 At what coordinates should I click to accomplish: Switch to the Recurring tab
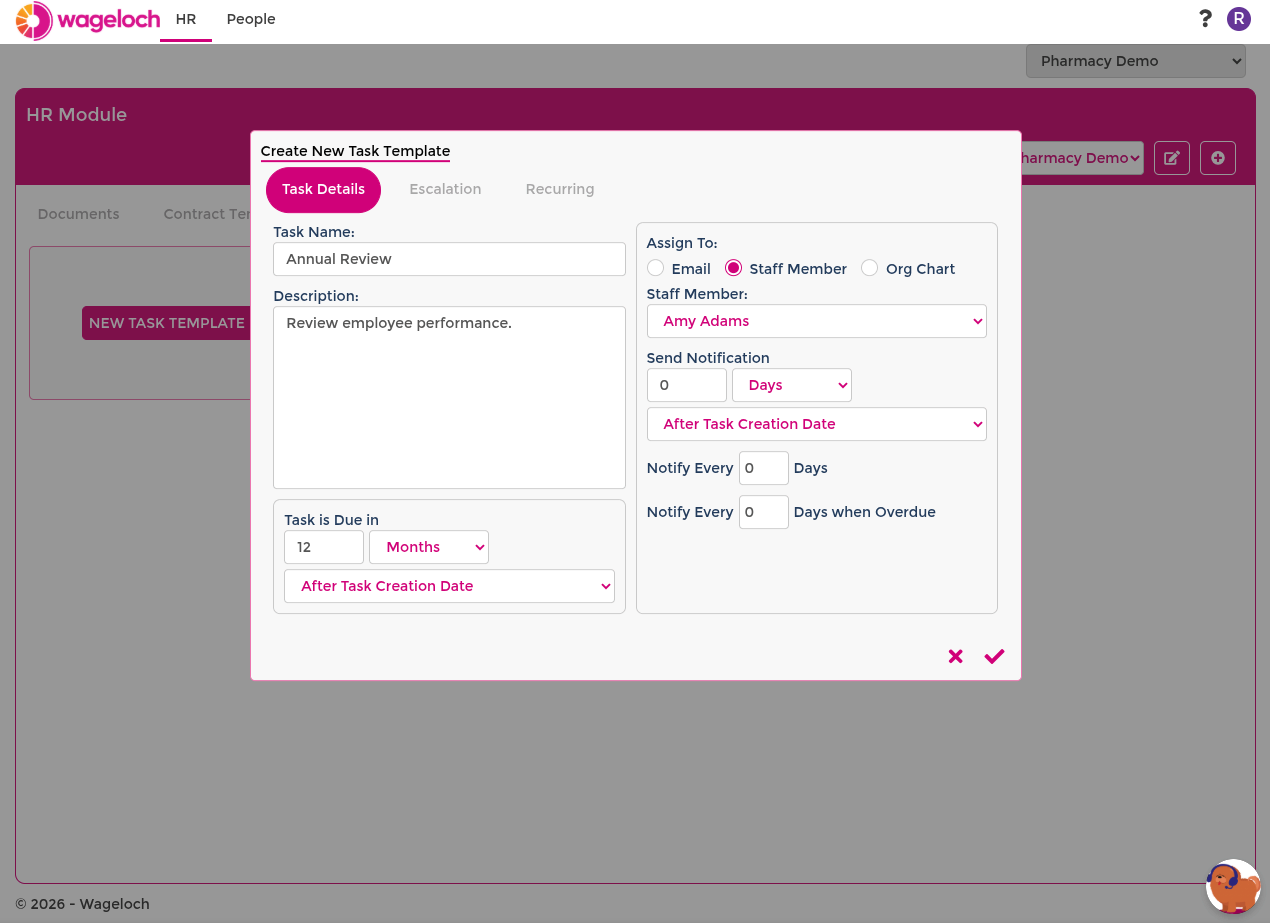point(560,189)
